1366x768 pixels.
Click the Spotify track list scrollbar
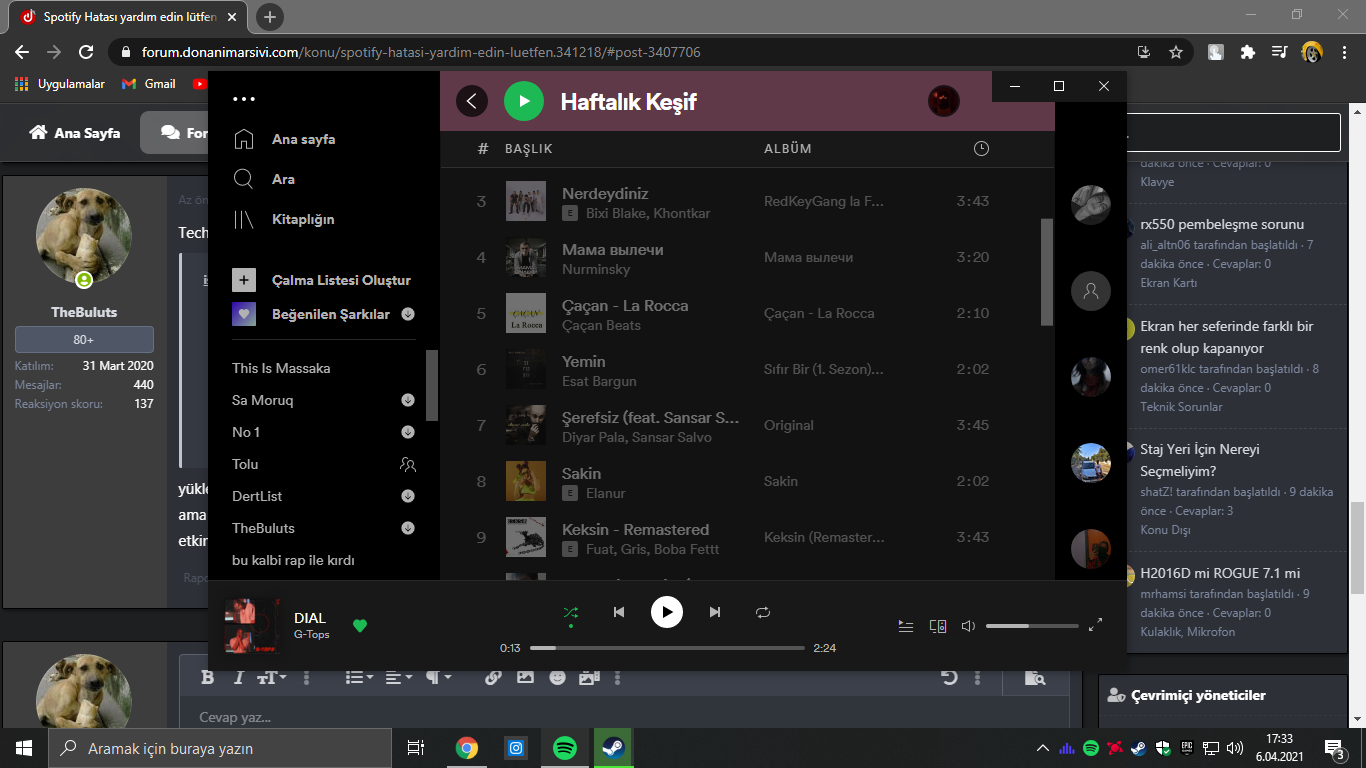click(1047, 272)
